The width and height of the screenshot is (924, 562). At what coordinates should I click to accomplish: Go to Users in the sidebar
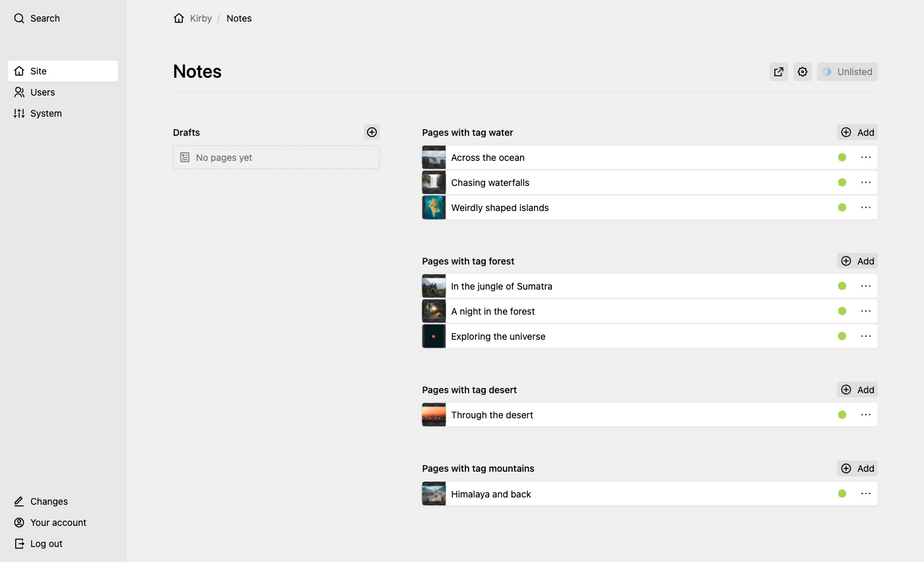tap(42, 92)
